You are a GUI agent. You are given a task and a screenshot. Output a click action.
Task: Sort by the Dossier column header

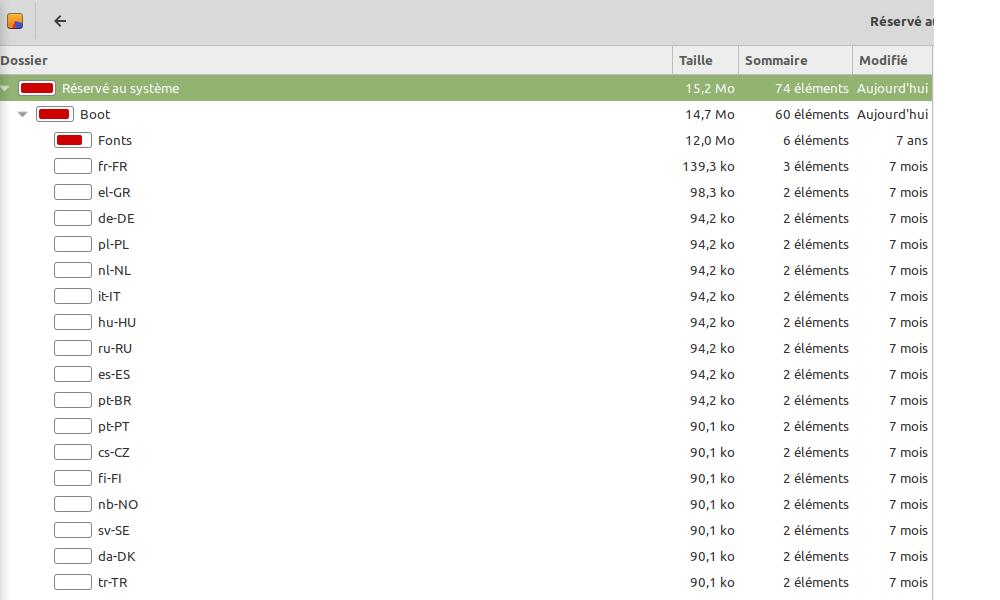(336, 61)
